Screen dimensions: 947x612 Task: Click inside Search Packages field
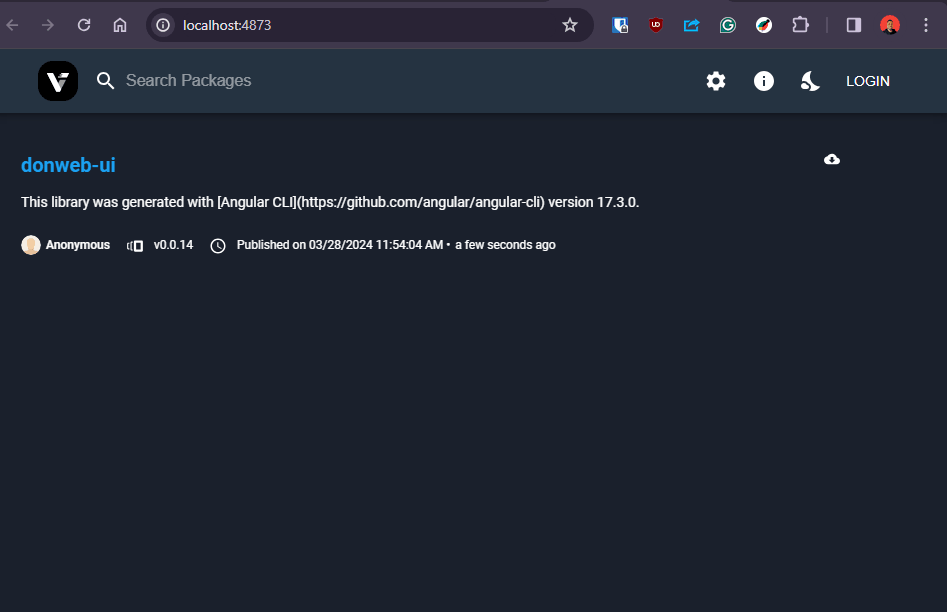coord(300,81)
